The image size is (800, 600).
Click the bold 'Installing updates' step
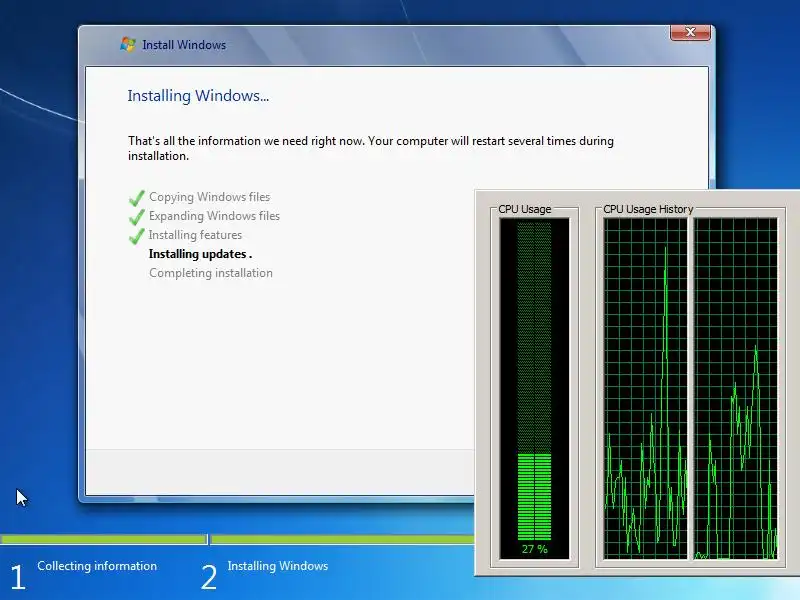200,254
